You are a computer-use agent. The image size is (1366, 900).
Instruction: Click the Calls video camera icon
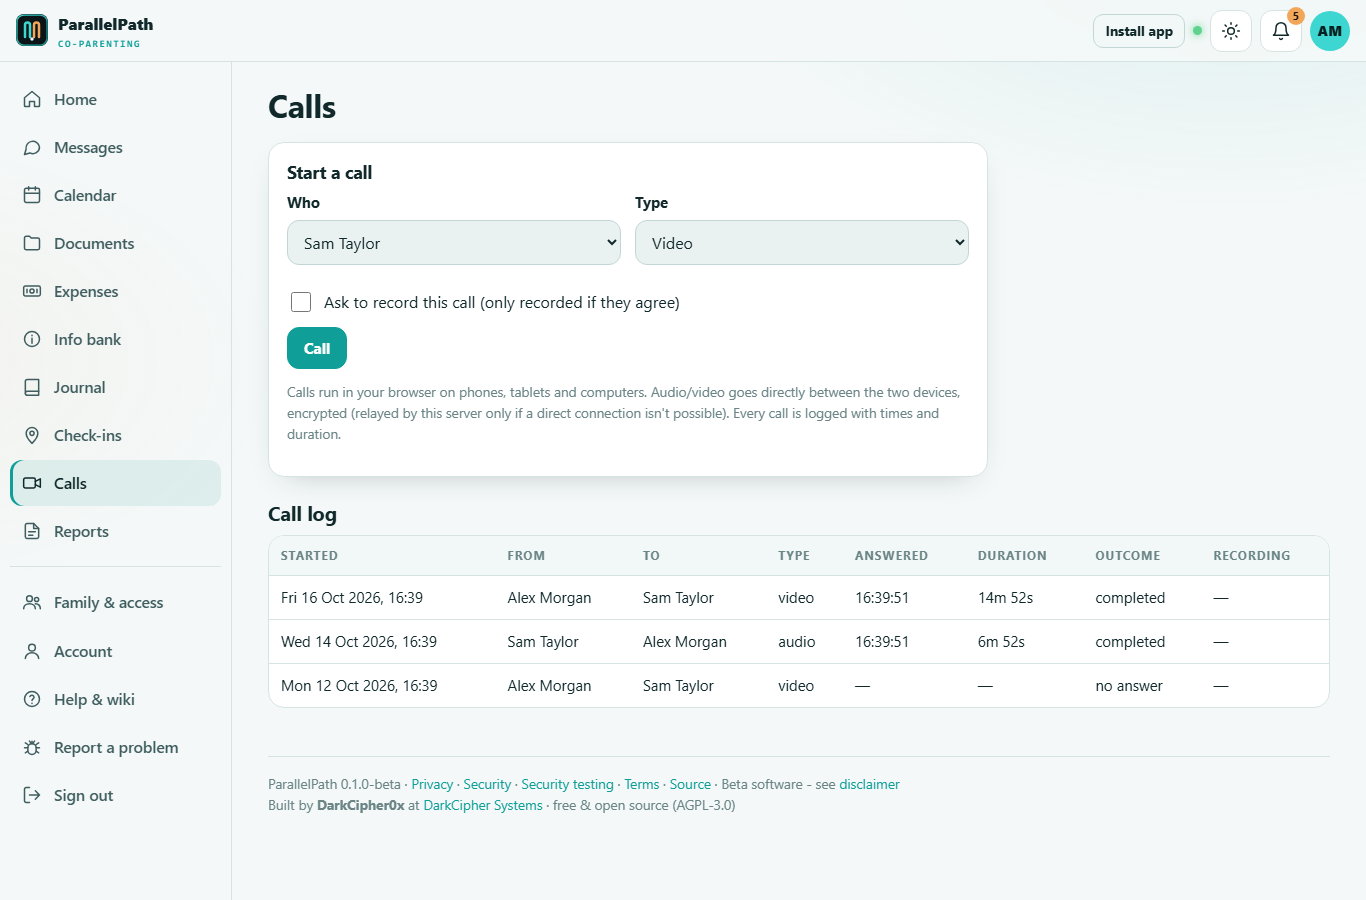(32, 483)
